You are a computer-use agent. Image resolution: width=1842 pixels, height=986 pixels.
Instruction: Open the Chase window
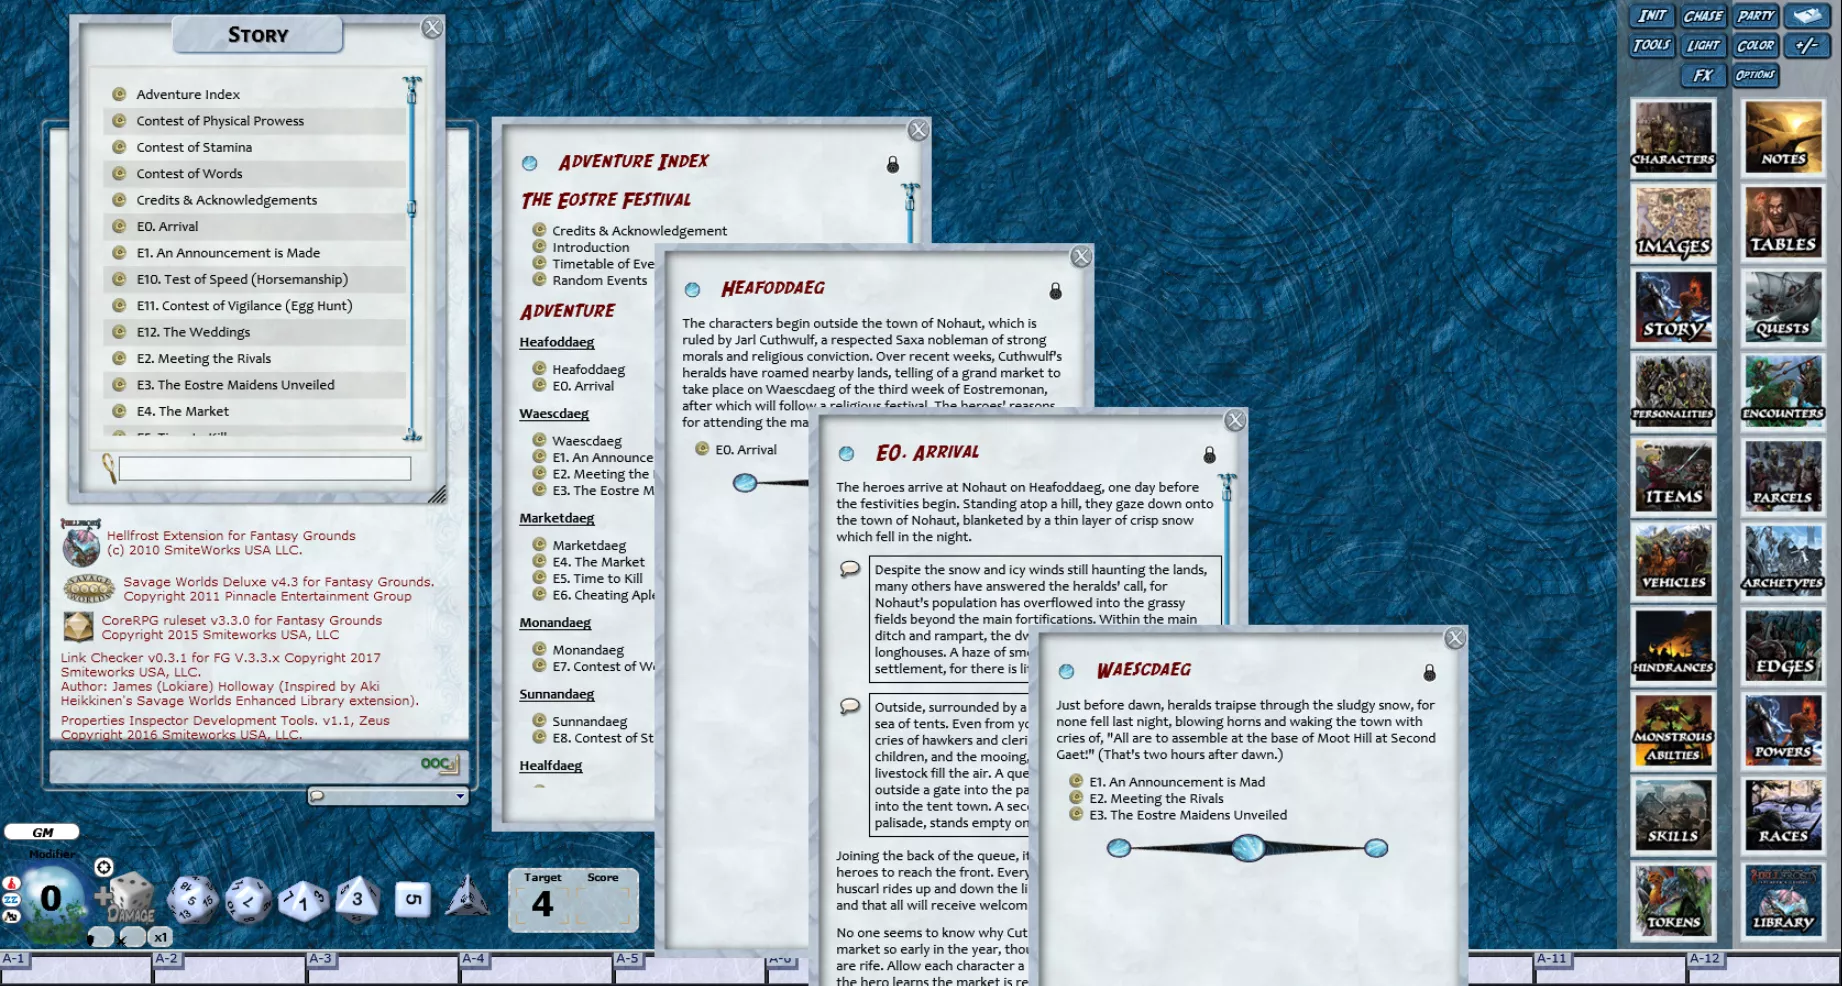tap(1702, 15)
